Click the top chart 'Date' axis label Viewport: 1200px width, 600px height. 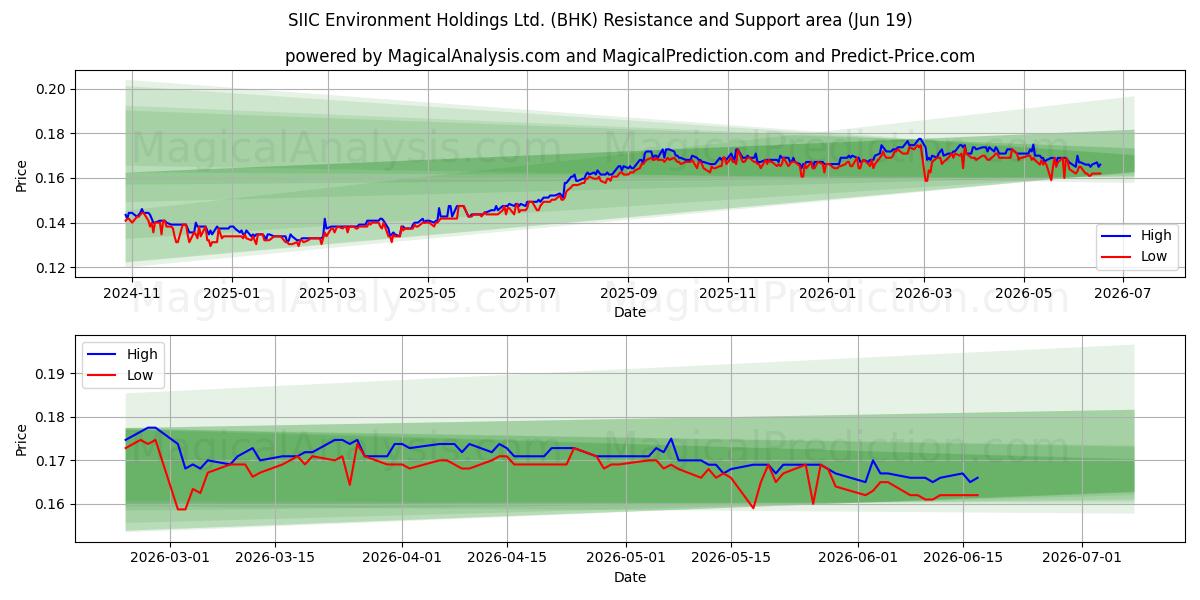coord(630,312)
